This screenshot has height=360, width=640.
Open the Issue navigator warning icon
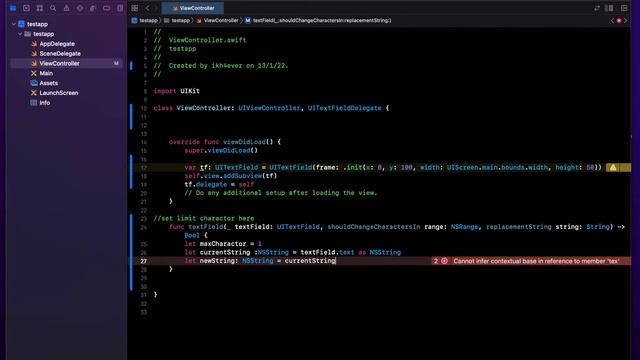[66, 8]
